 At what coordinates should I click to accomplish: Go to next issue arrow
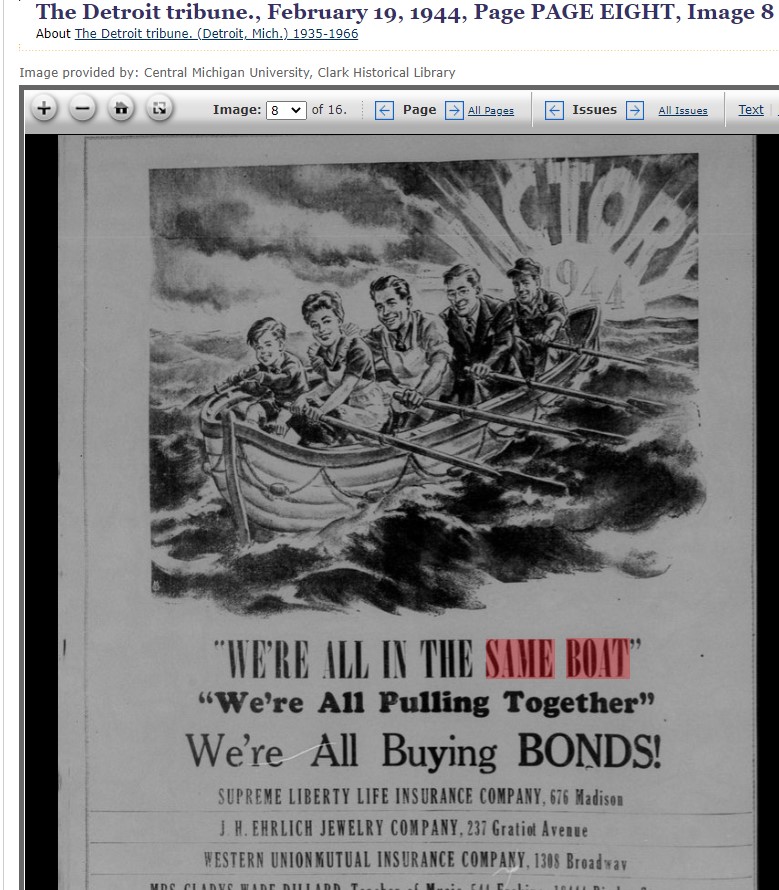coord(635,110)
